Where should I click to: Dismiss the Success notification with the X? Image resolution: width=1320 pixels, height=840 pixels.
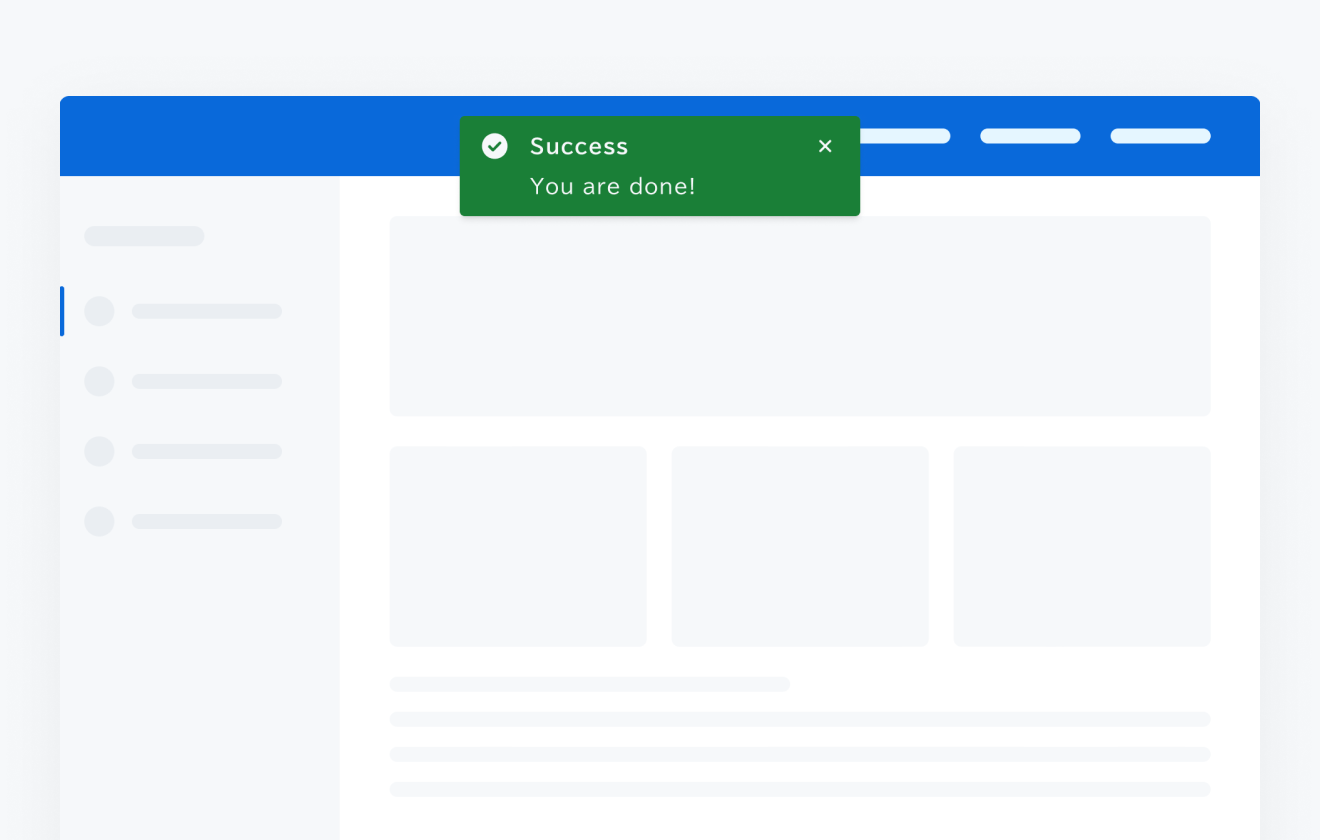(825, 146)
